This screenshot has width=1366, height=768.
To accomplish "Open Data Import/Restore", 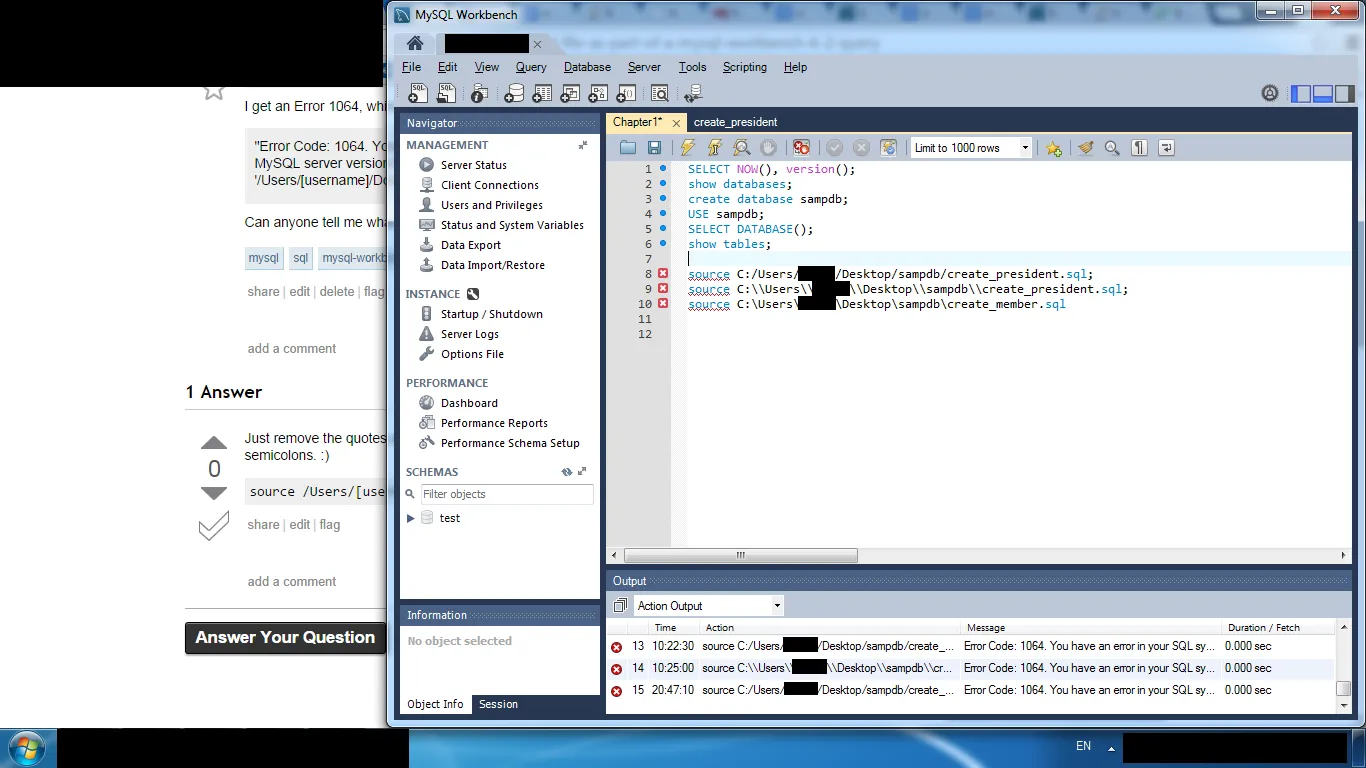I will coord(493,265).
